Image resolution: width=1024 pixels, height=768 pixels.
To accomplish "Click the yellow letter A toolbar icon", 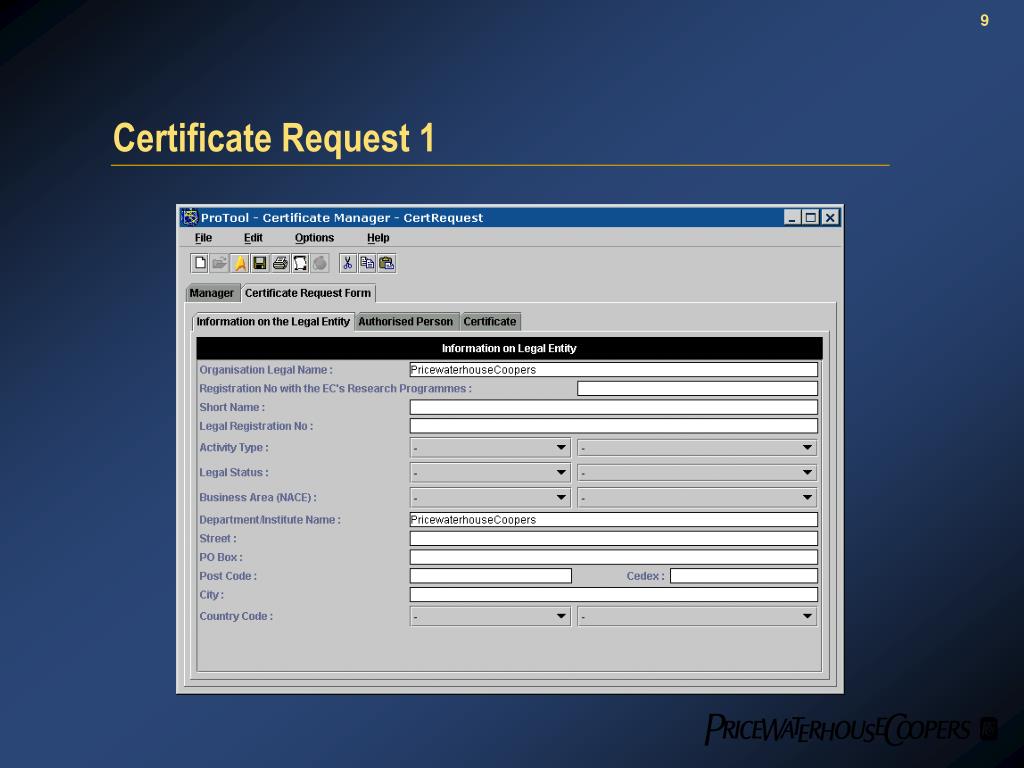I will tap(240, 263).
